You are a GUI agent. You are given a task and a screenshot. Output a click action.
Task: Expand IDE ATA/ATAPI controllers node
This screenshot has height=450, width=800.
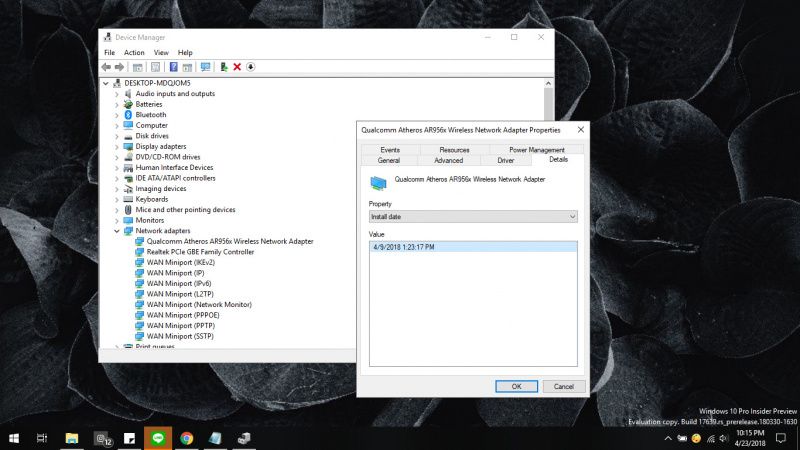117,179
